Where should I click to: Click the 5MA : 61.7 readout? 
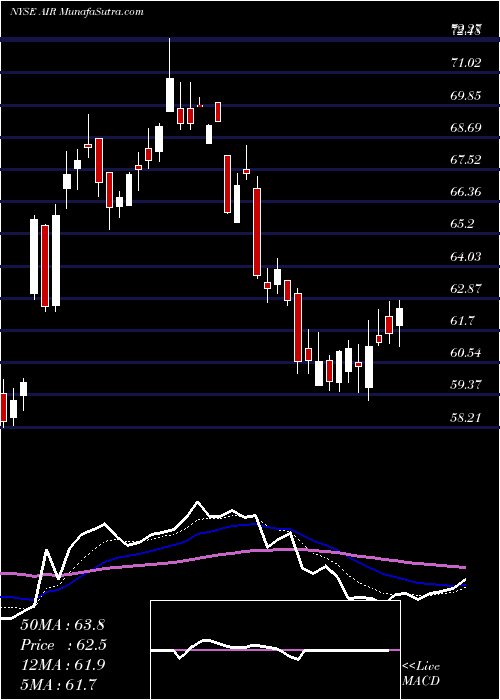tap(58, 684)
